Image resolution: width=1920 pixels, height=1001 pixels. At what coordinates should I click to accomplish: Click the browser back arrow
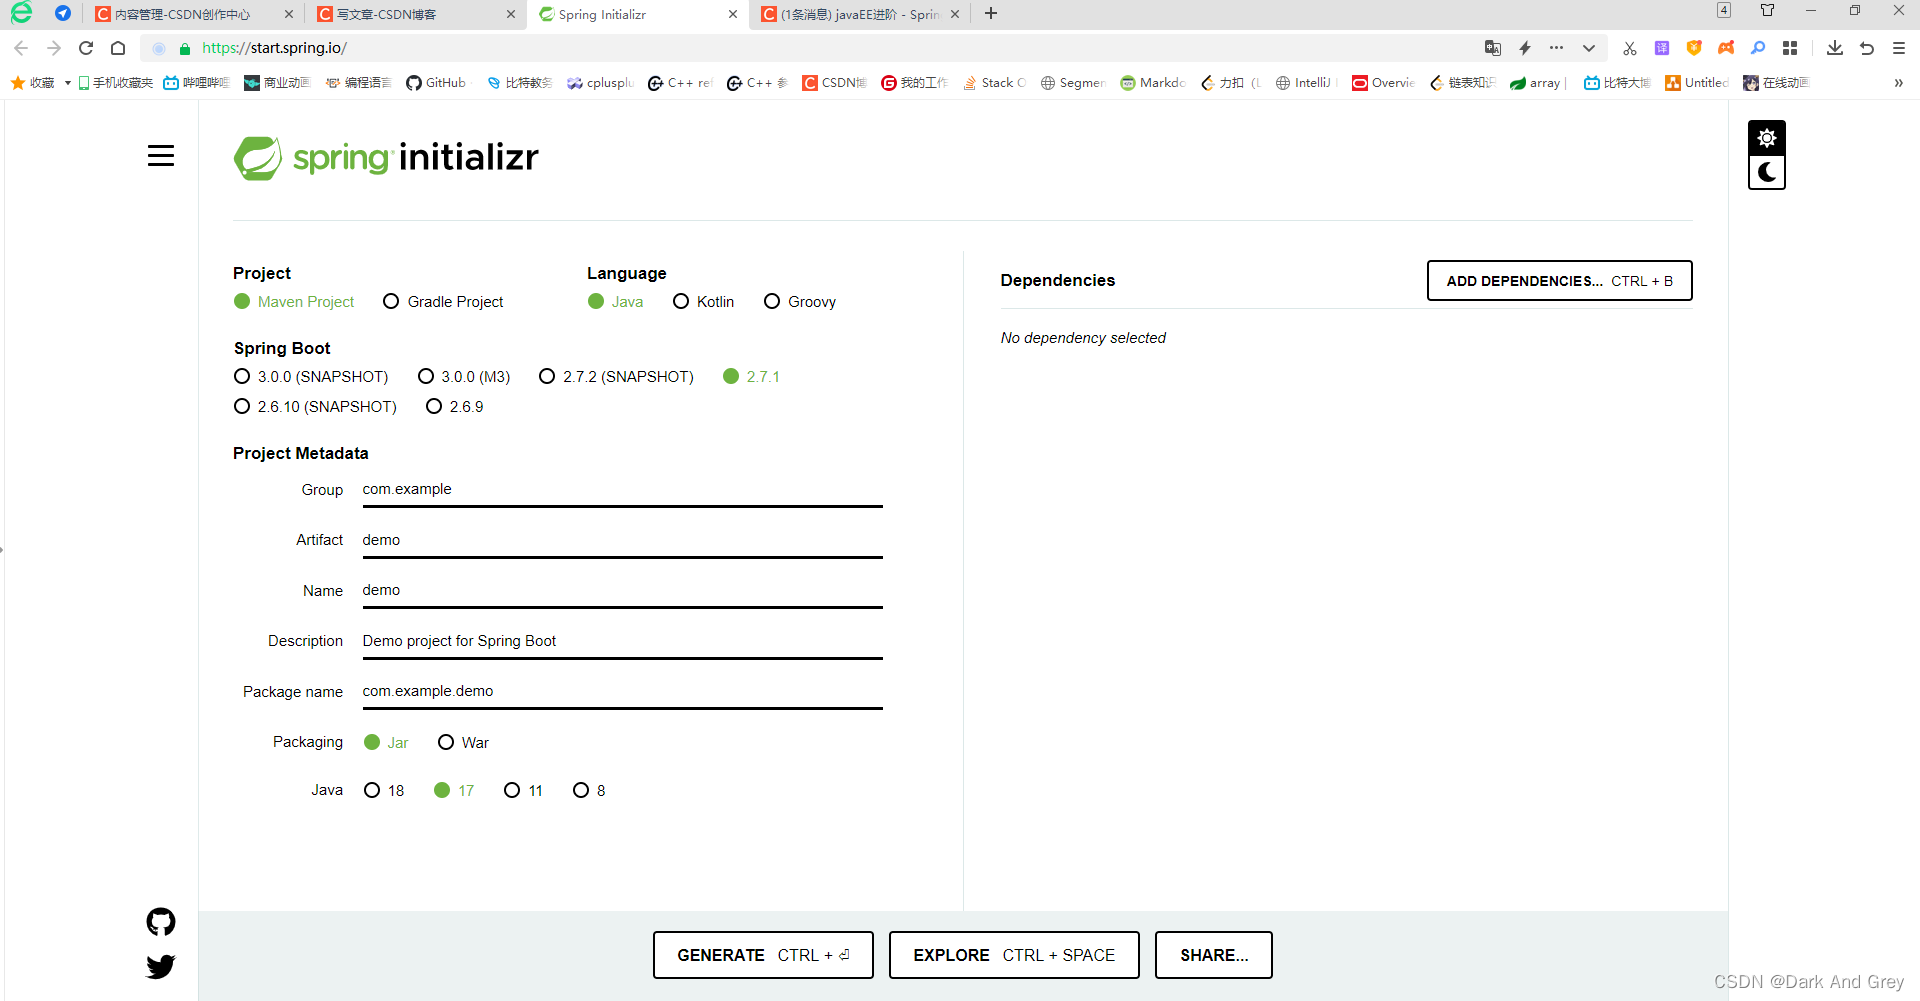click(x=21, y=48)
